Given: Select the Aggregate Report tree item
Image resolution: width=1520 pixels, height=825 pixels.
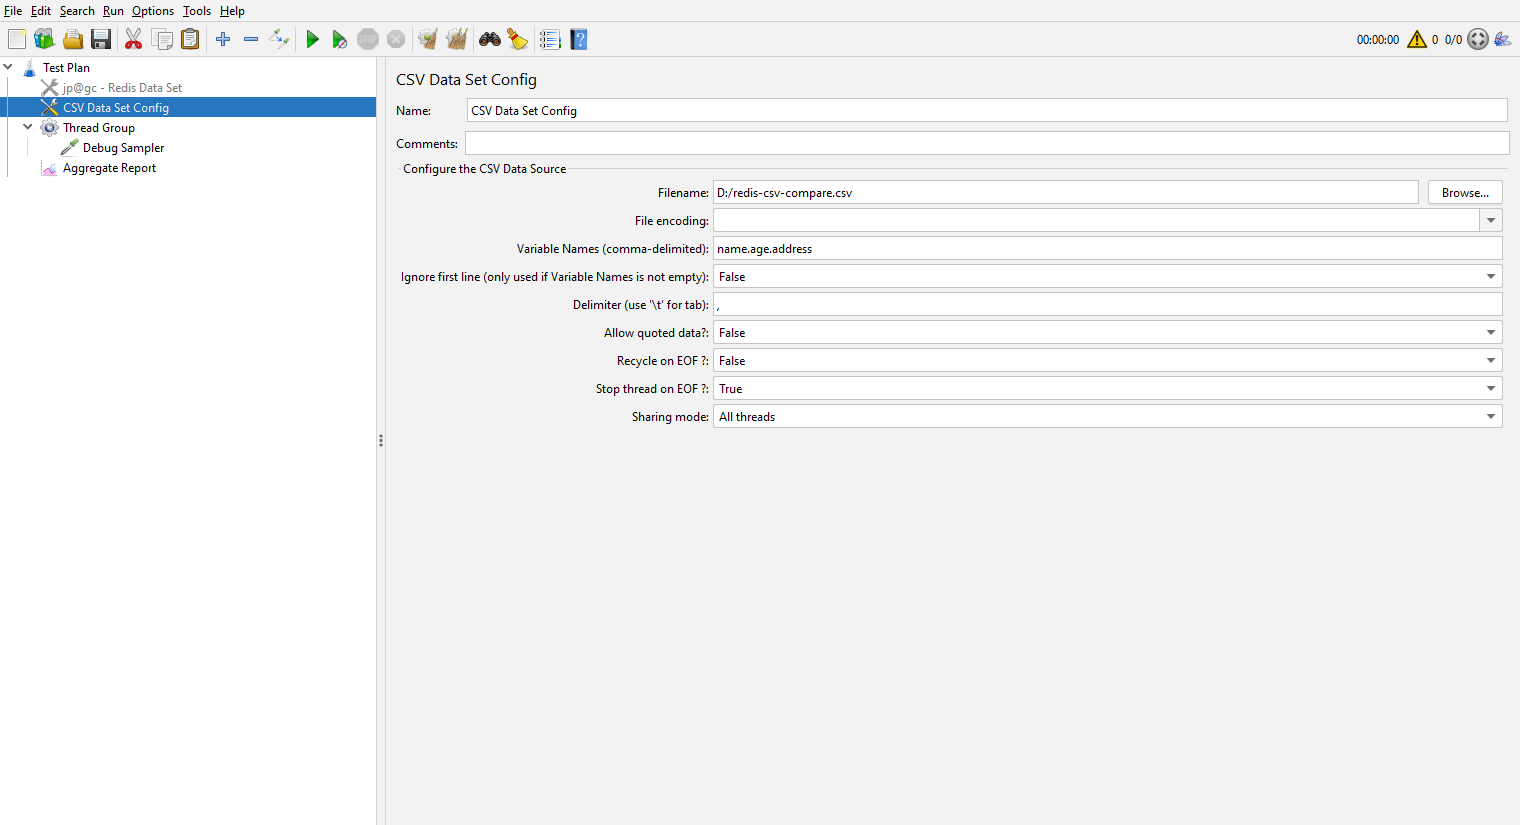Looking at the screenshot, I should click(109, 167).
